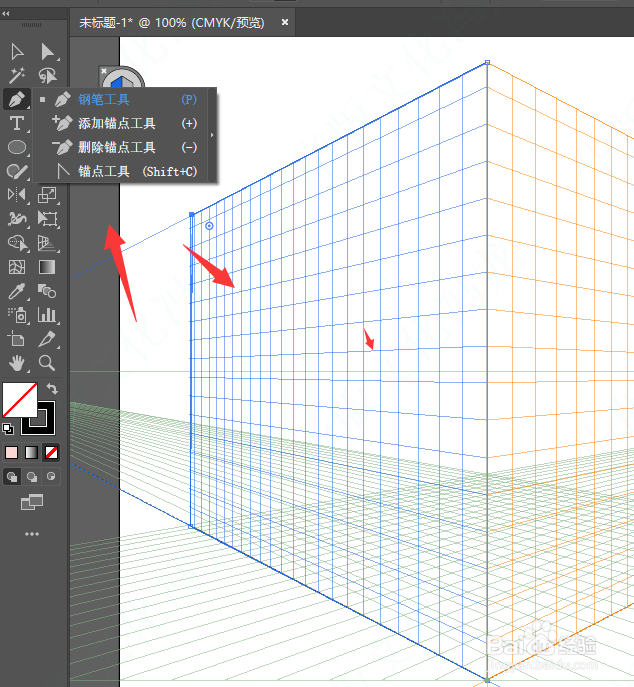Apply Gradient mode button
Viewport: 634px width, 687px height.
pos(32,453)
